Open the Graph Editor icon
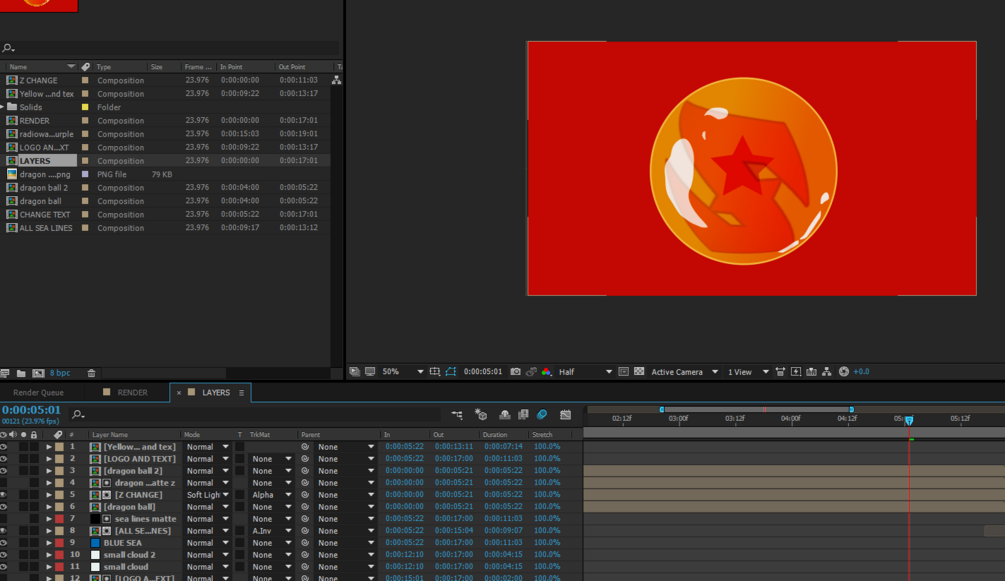The image size is (1005, 581). [x=565, y=415]
